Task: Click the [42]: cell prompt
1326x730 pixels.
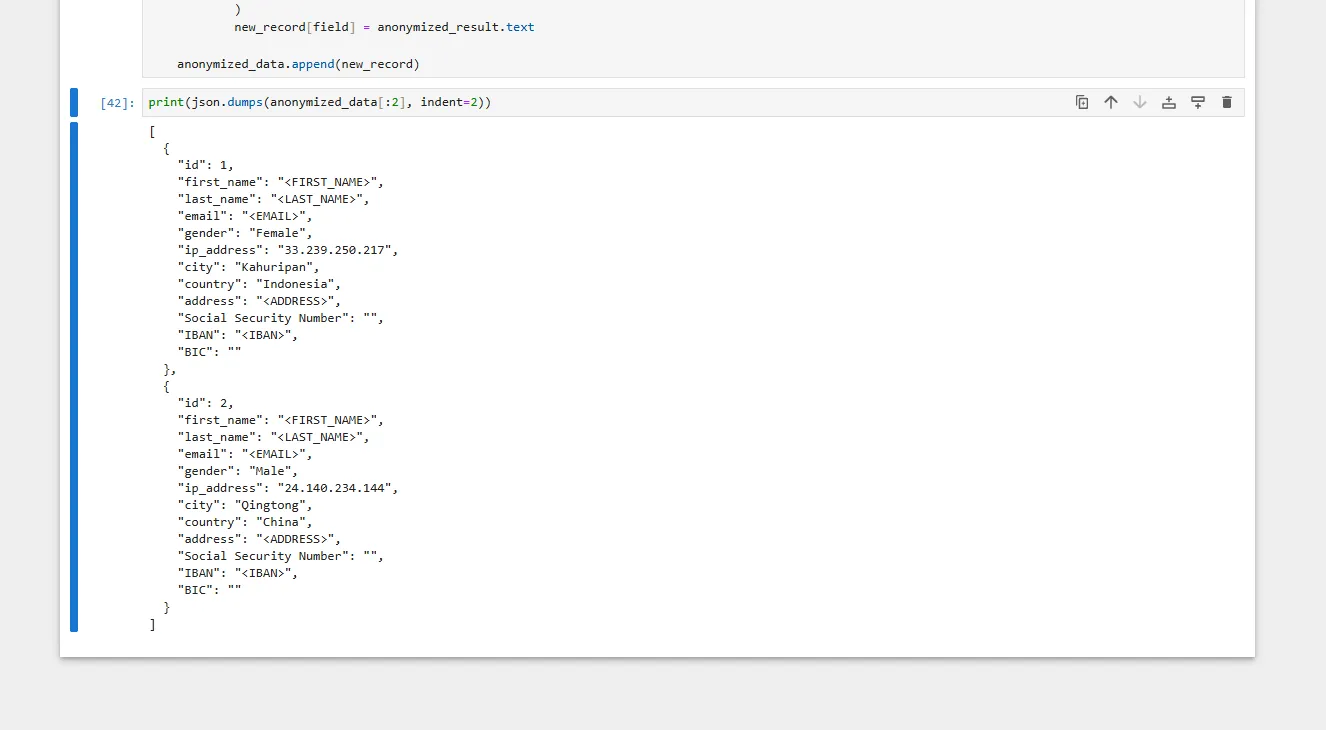Action: tap(117, 103)
